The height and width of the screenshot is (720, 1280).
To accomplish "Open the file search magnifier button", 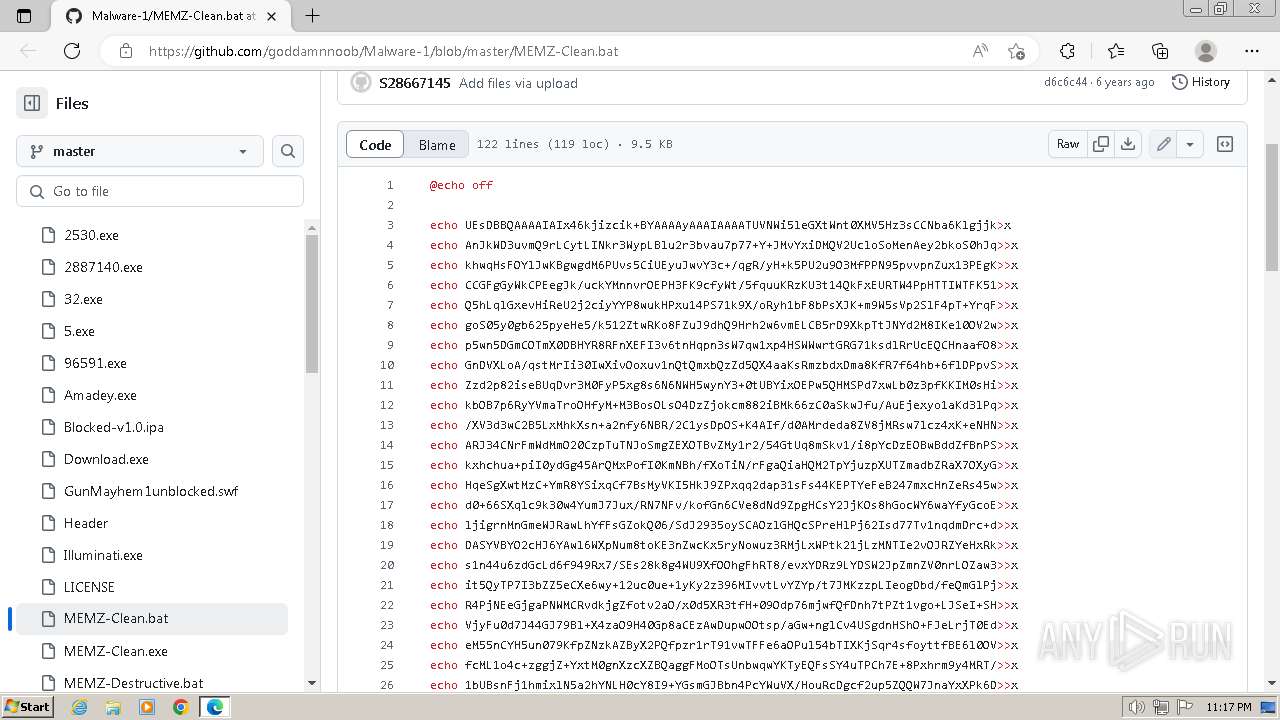I will tap(288, 151).
